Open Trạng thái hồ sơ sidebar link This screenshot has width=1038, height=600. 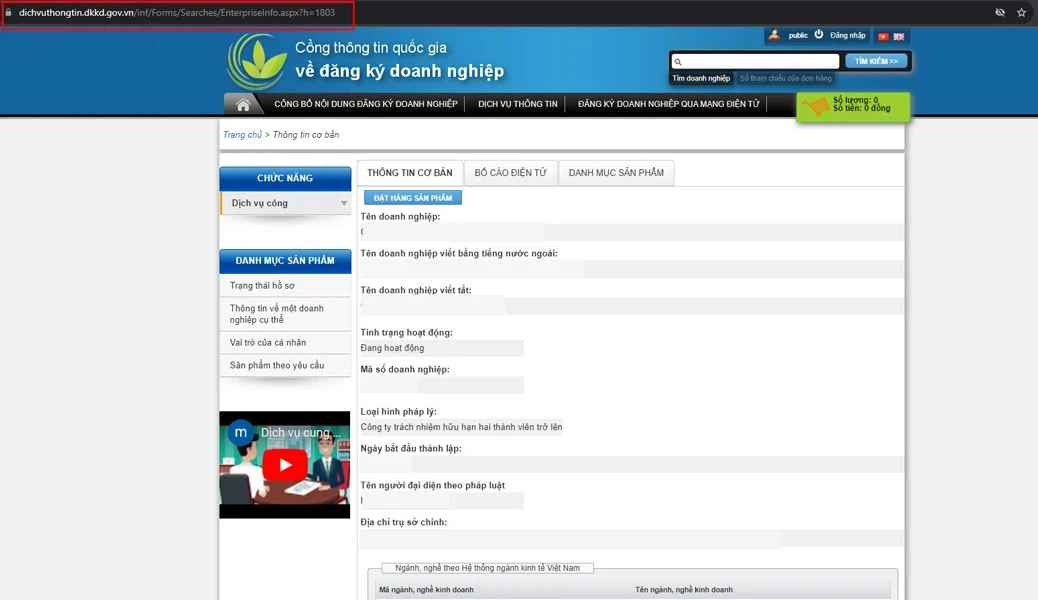pos(262,286)
